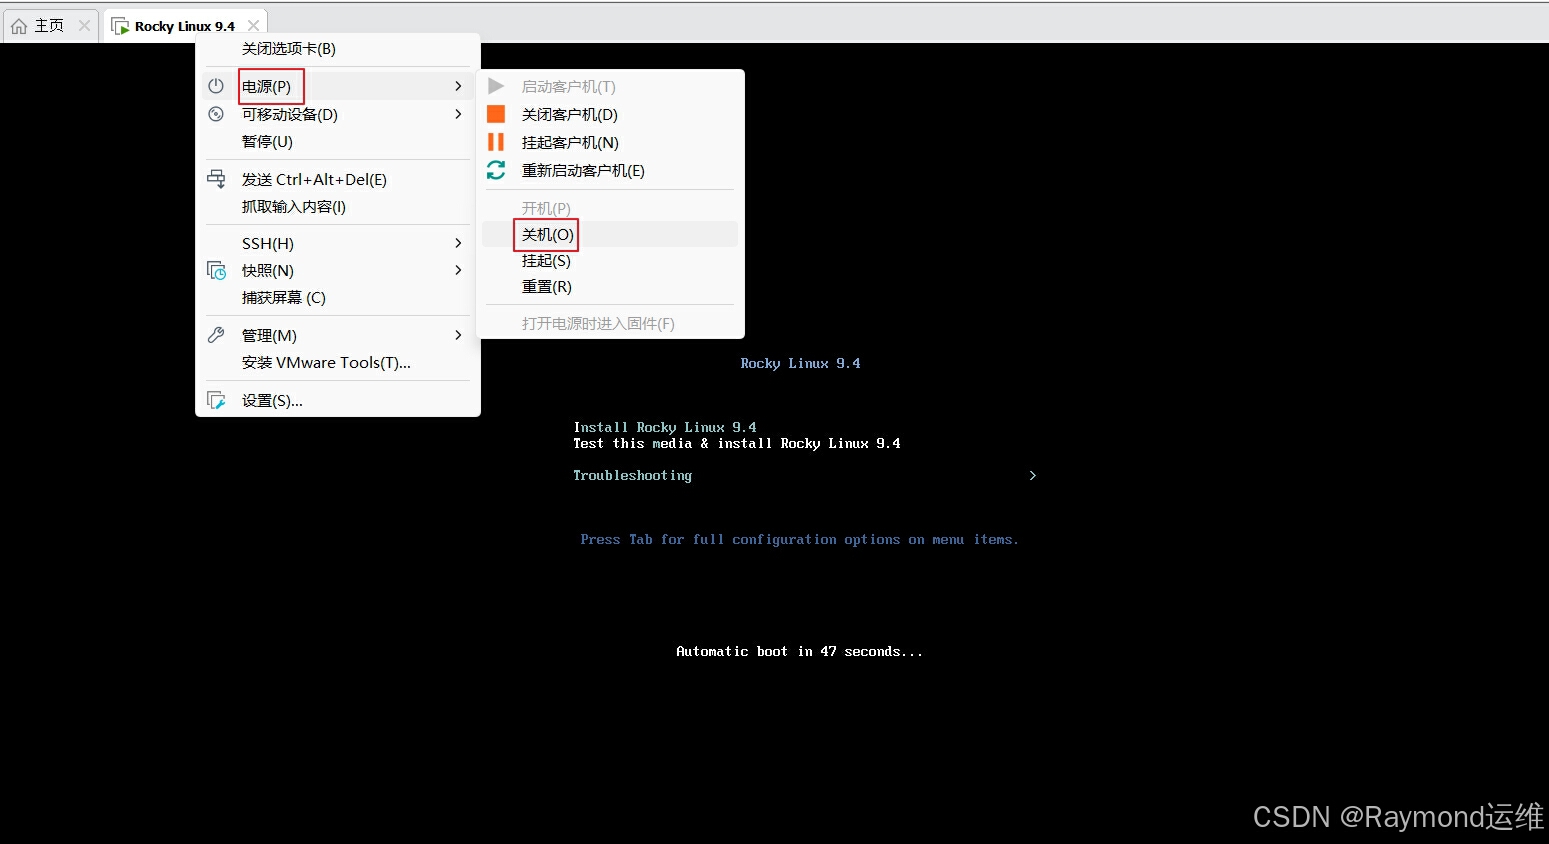Close the 主页 tab with its X
Screen dimensions: 1549x844
click(x=84, y=26)
